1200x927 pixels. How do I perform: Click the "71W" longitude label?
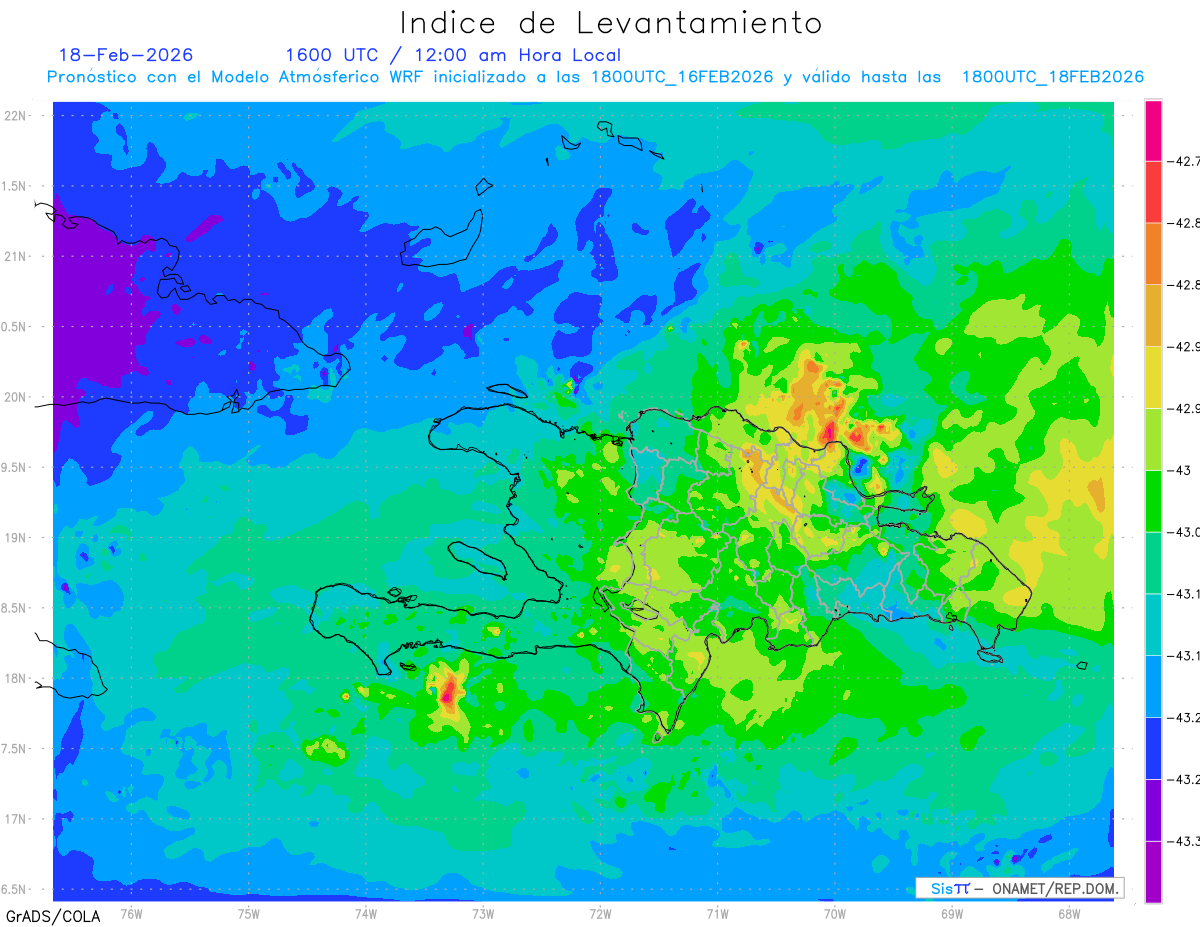pos(717,913)
